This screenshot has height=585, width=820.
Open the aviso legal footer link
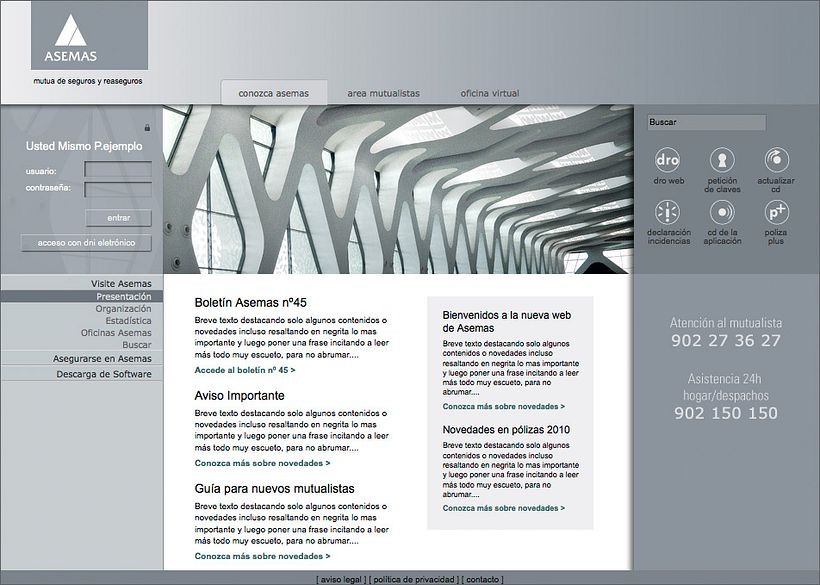[x=341, y=579]
